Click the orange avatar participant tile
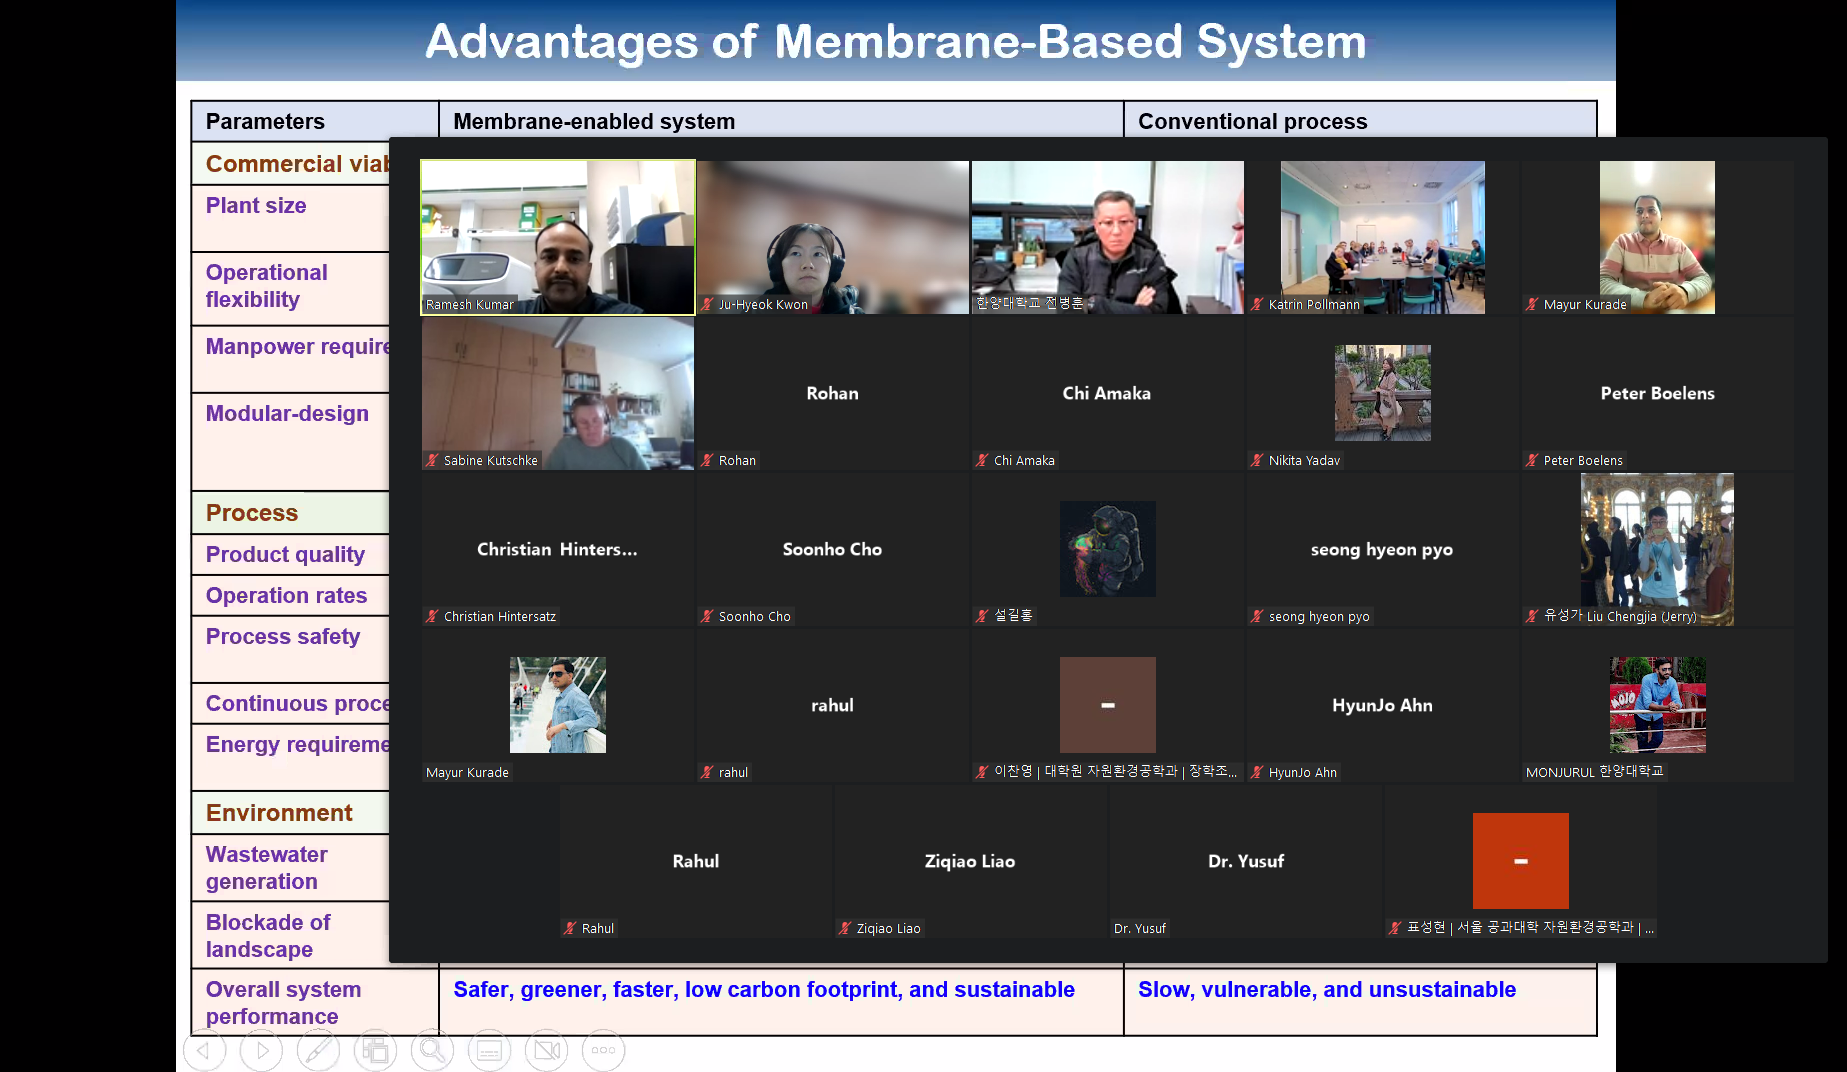This screenshot has width=1847, height=1072. click(1520, 861)
